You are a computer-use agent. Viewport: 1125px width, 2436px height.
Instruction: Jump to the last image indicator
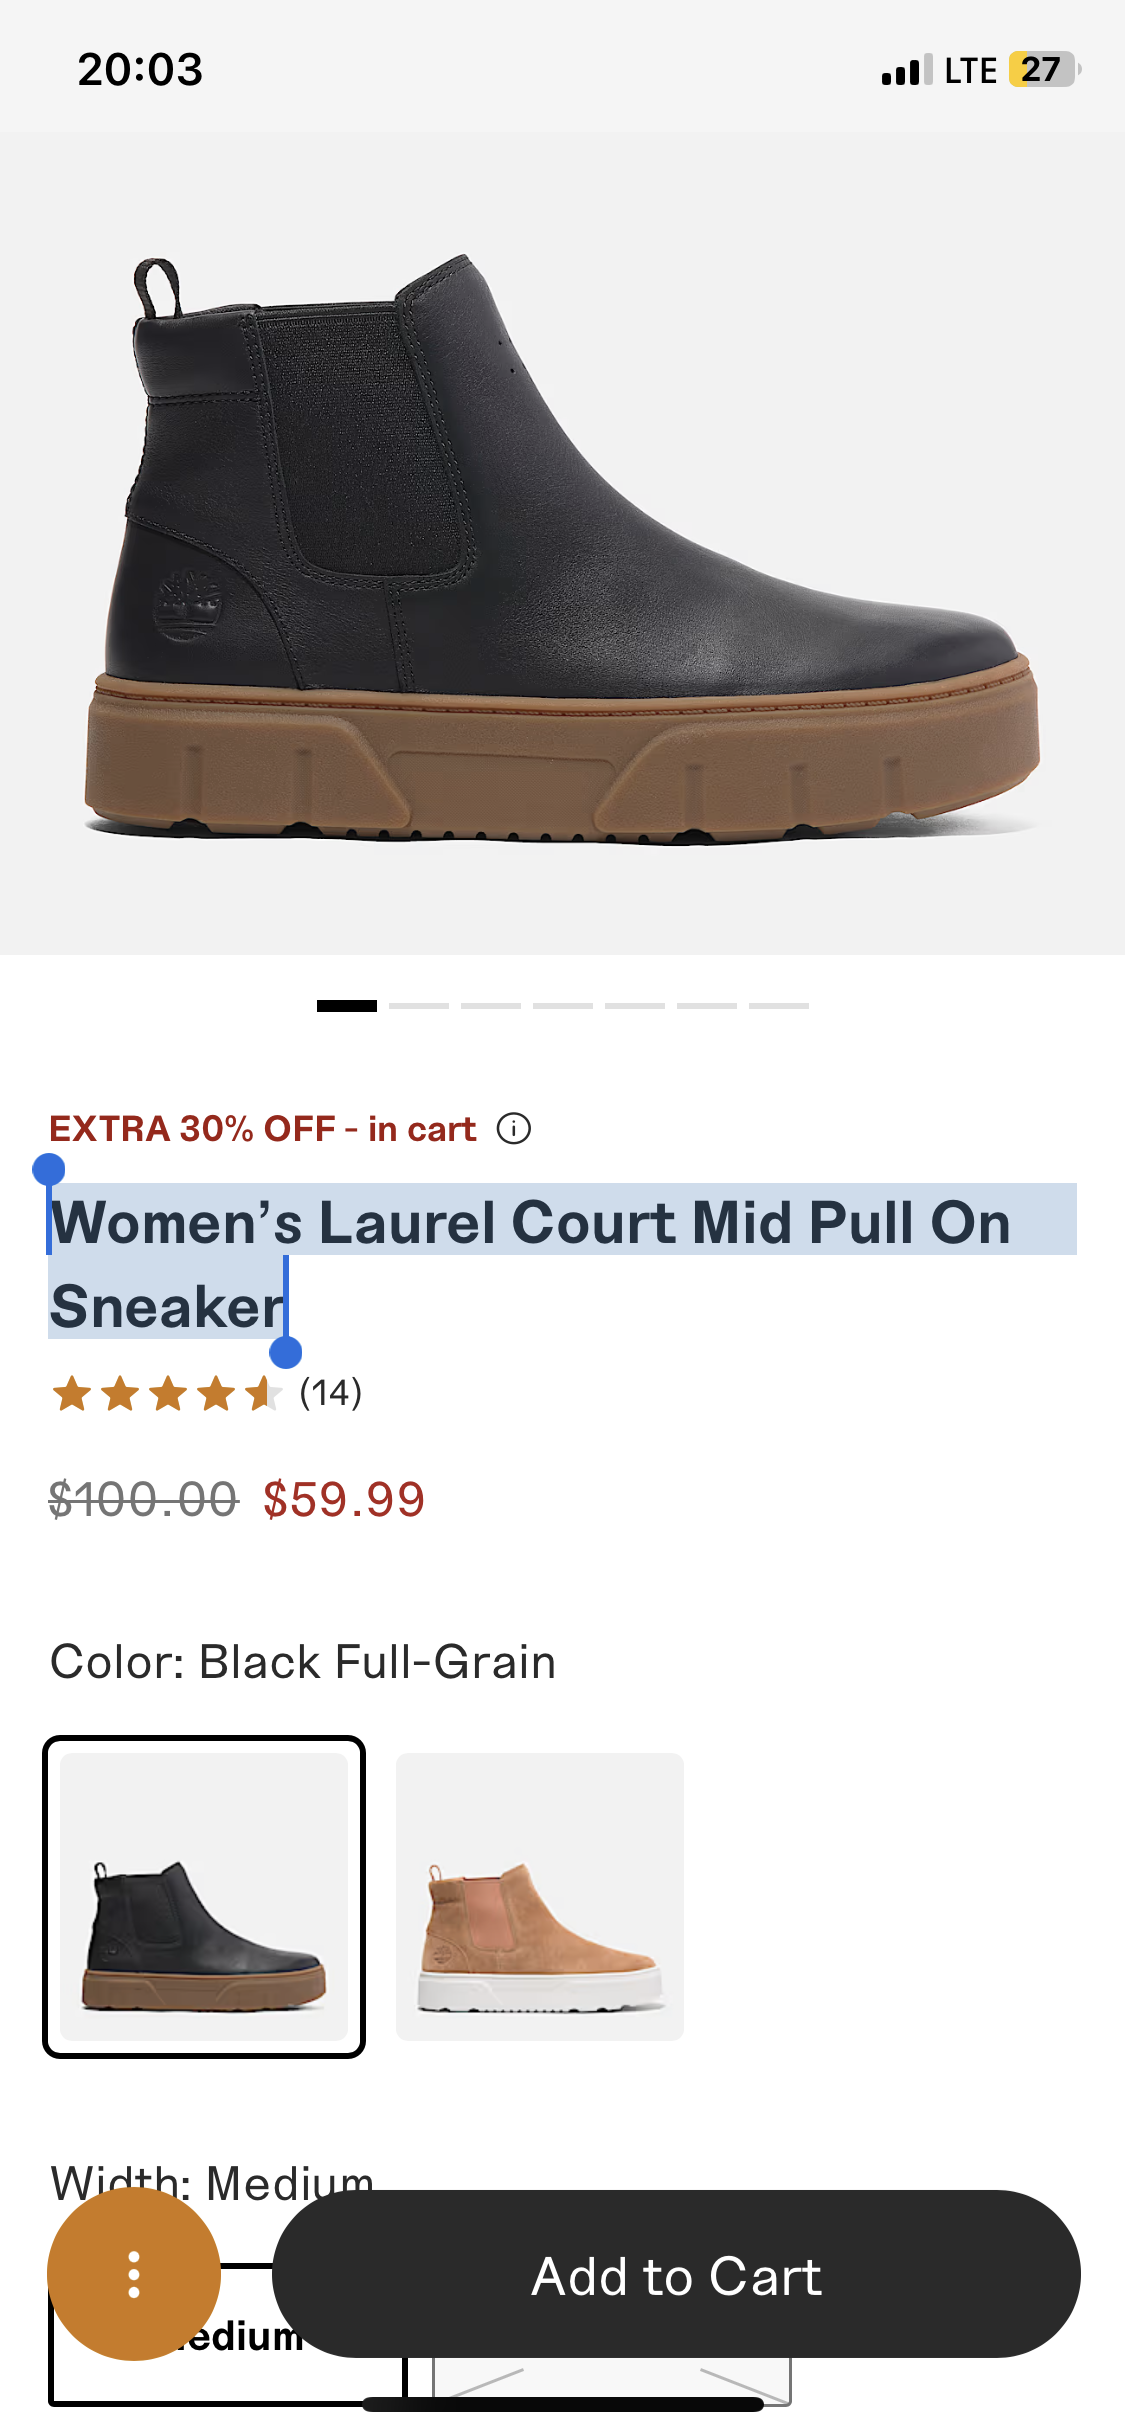coord(779,1005)
